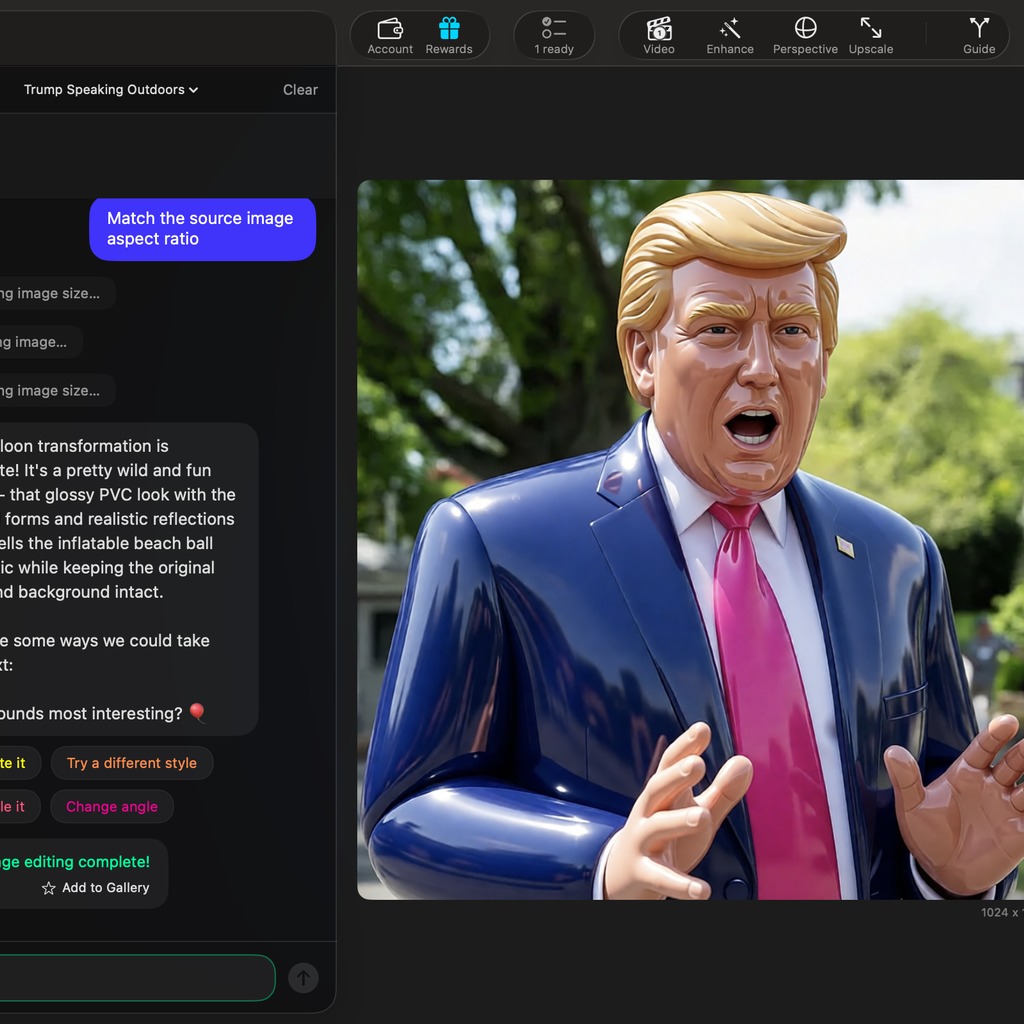Click the star icon beside Add to Gallery
This screenshot has height=1024, width=1024.
coord(48,888)
